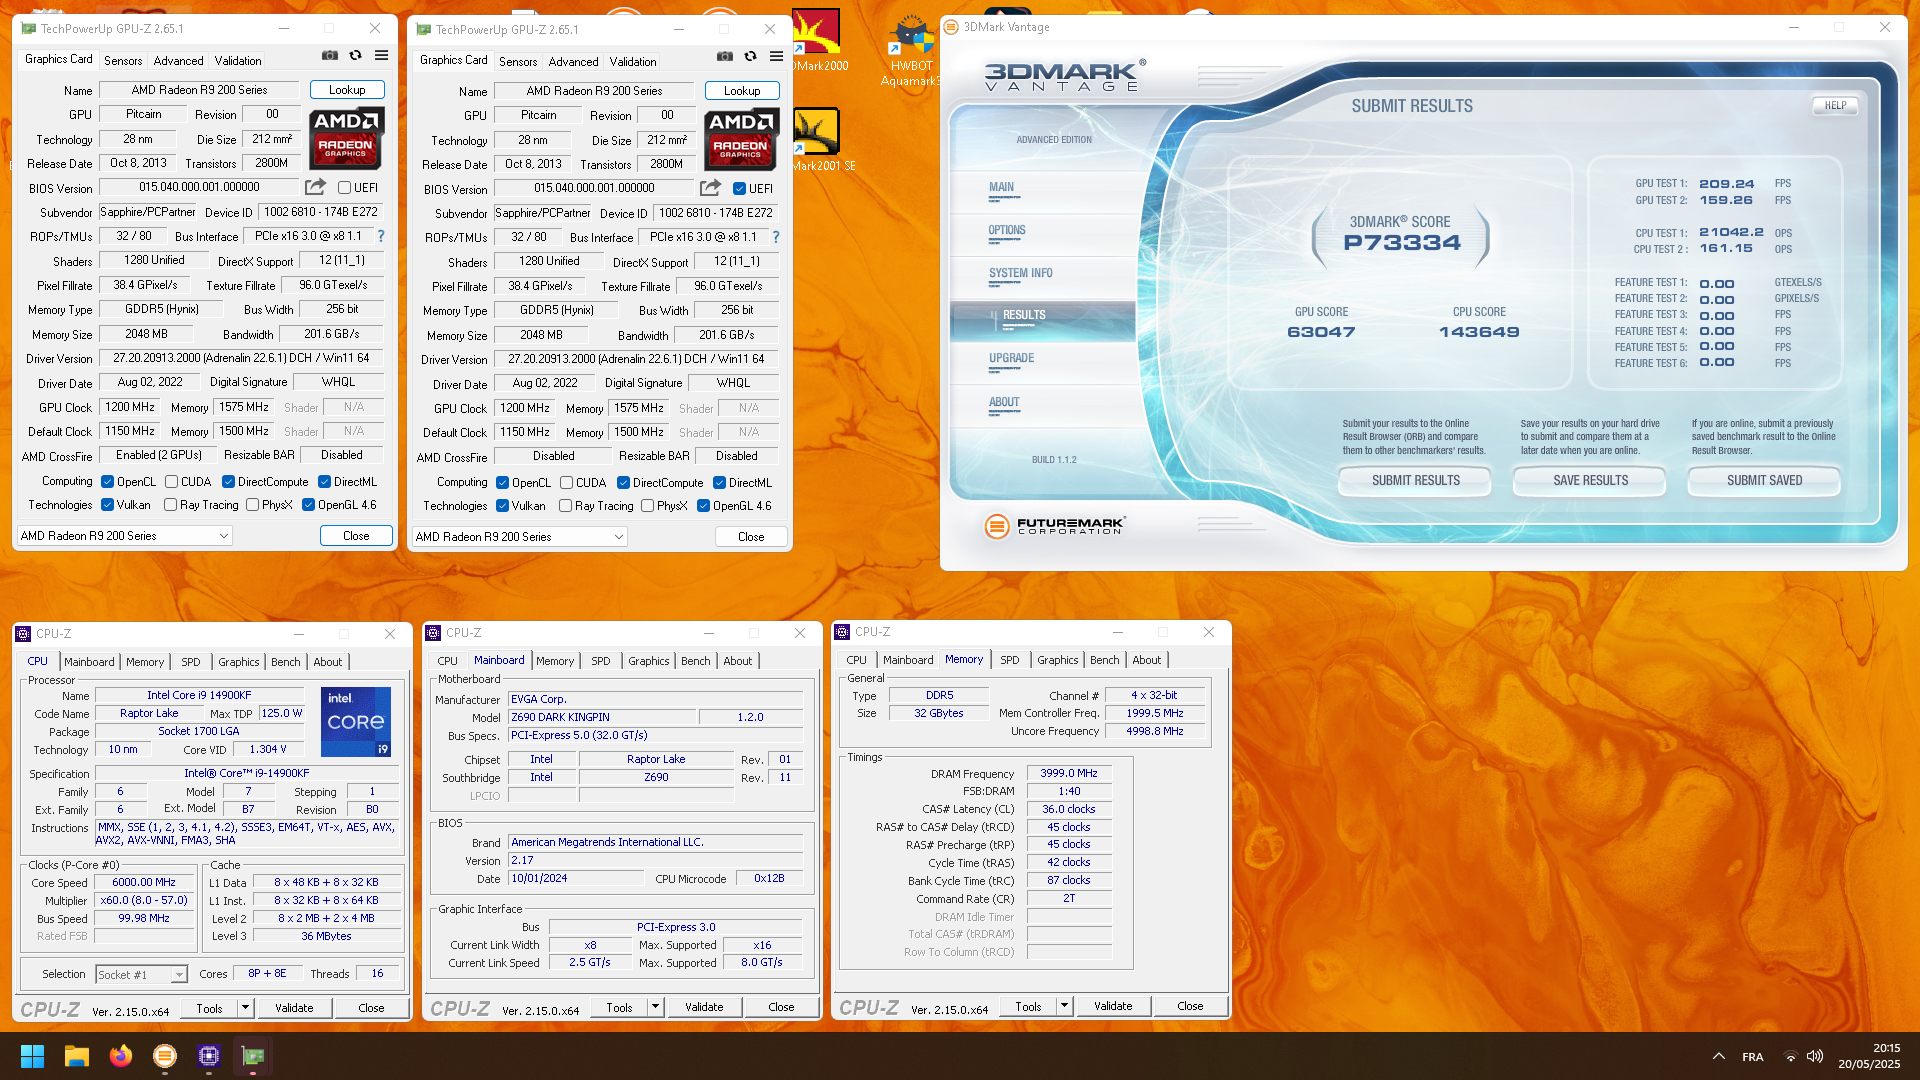Click BIOS share/export icon in right GPU-Z
Image resolution: width=1920 pixels, height=1080 pixels.
pyautogui.click(x=710, y=188)
